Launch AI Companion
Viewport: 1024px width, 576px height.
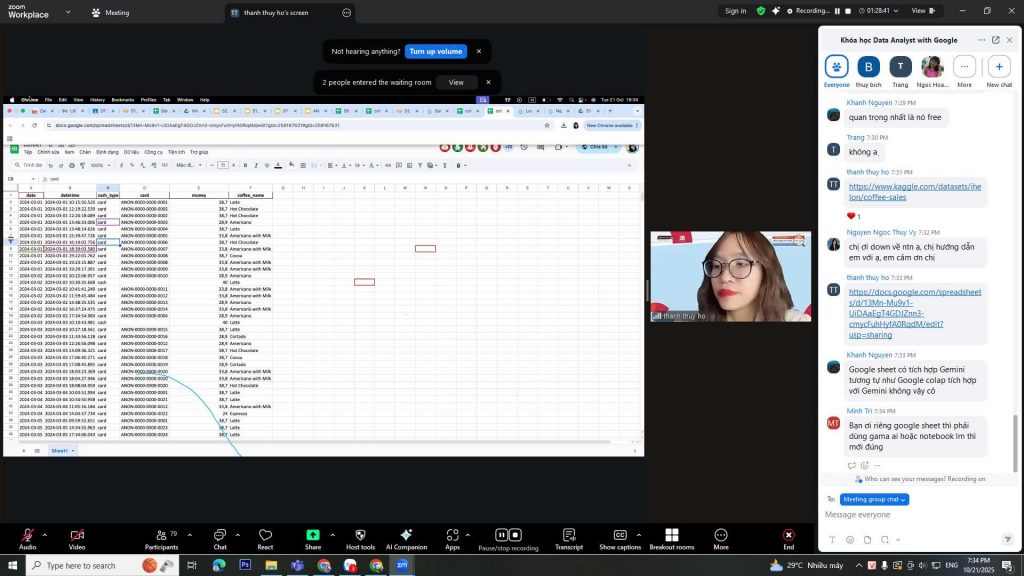pos(406,539)
